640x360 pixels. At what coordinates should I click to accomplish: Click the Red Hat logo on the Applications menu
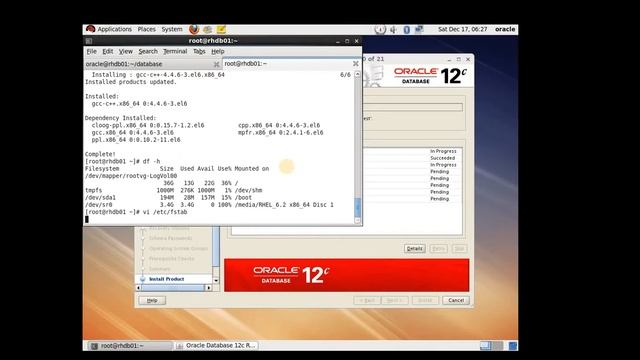(x=90, y=29)
